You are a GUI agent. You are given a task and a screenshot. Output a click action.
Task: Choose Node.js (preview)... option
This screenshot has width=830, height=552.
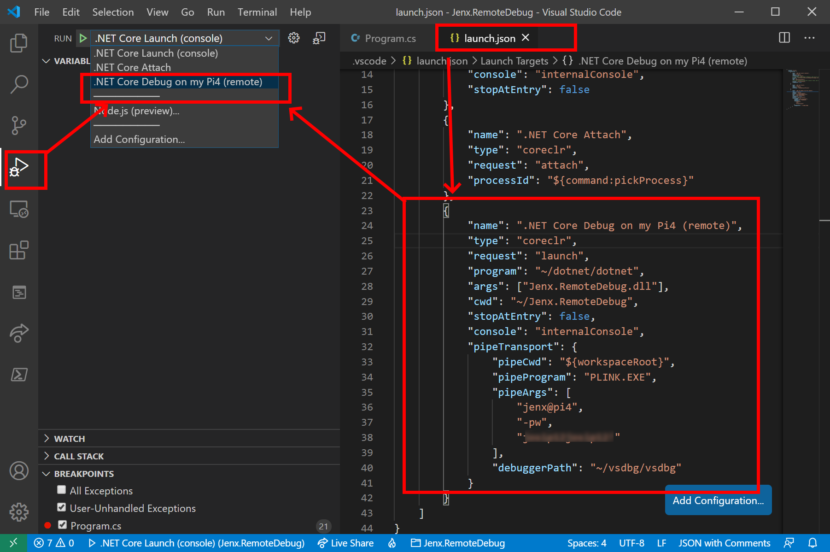coord(184,111)
